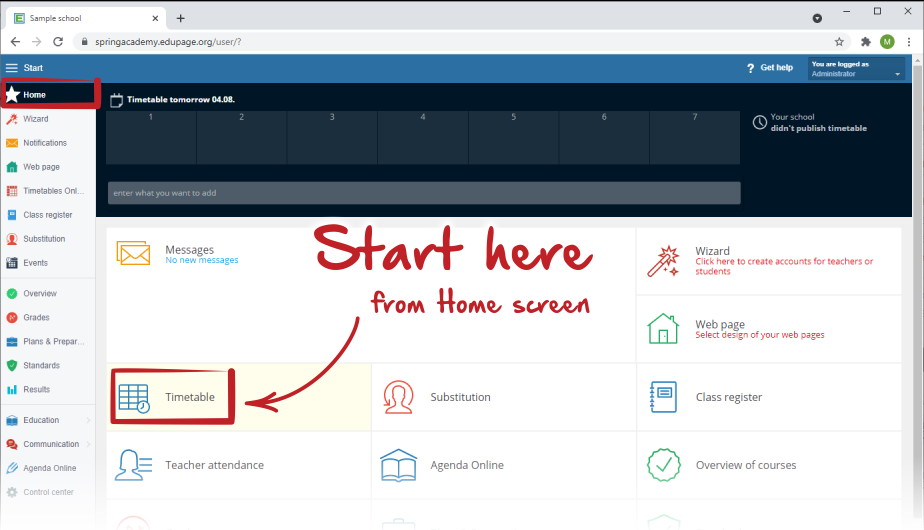
Task: Click the create accounts for teachers link
Action: [784, 266]
